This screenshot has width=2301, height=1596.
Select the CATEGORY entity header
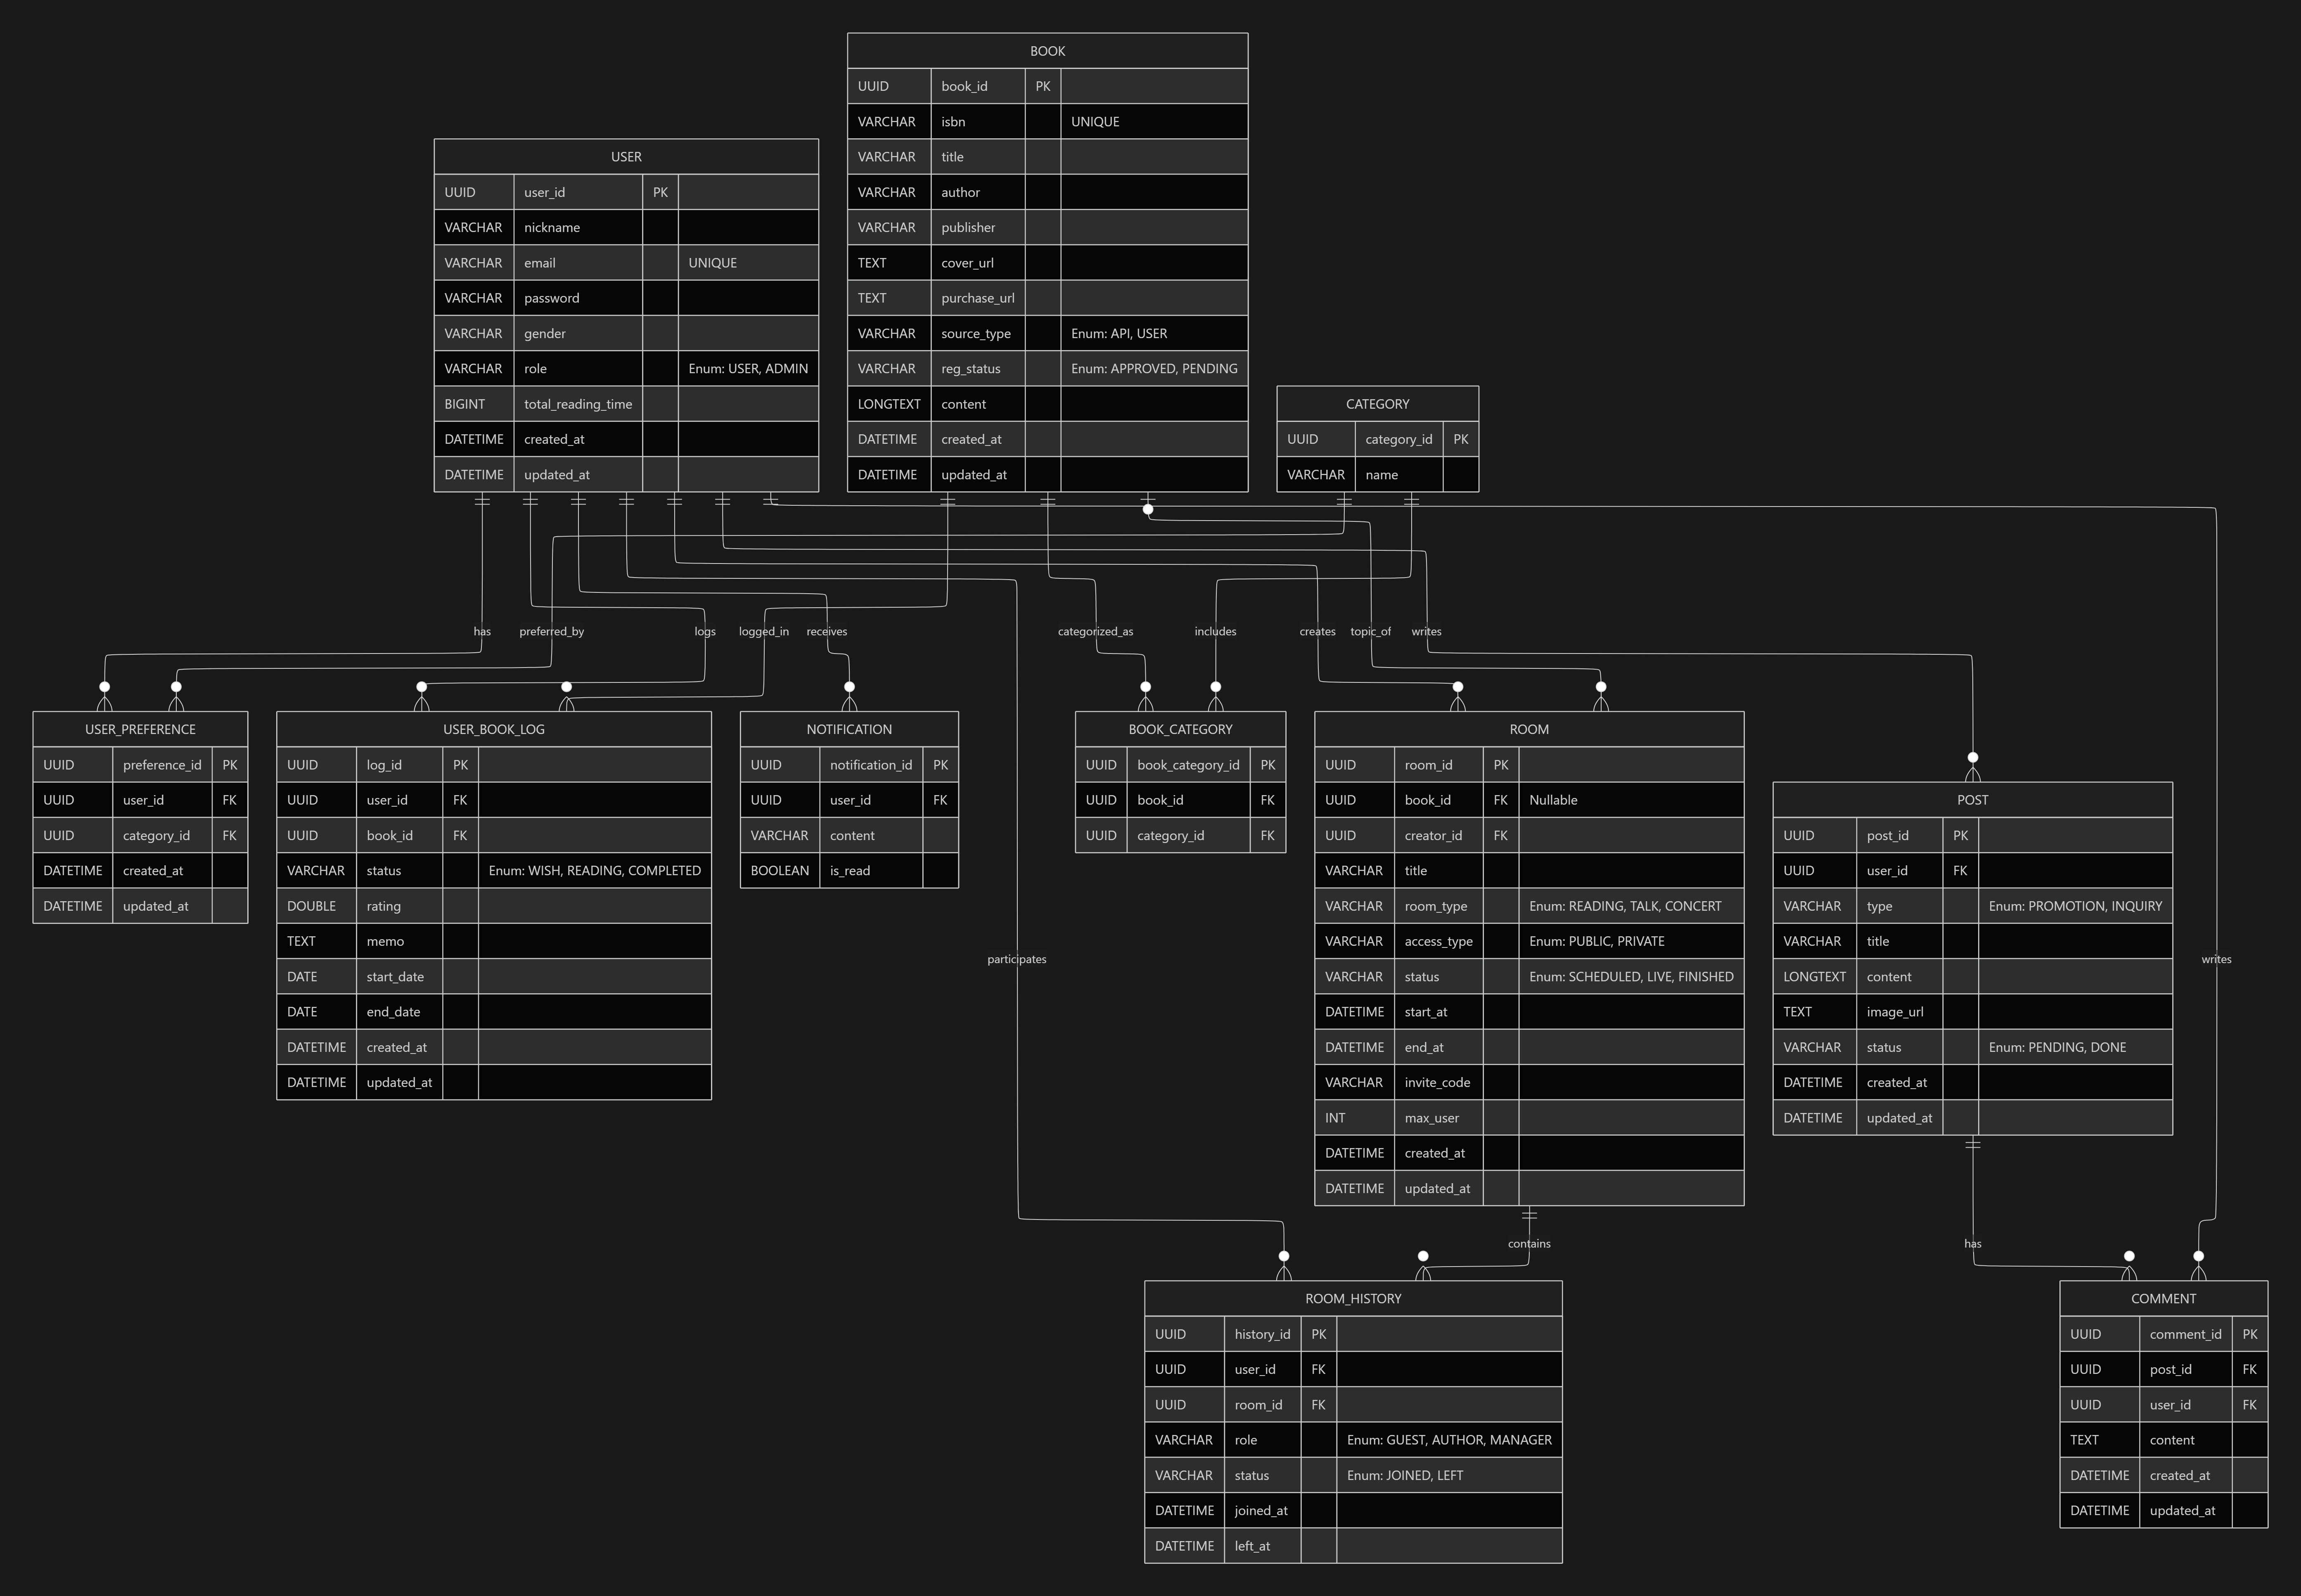pyautogui.click(x=1377, y=404)
